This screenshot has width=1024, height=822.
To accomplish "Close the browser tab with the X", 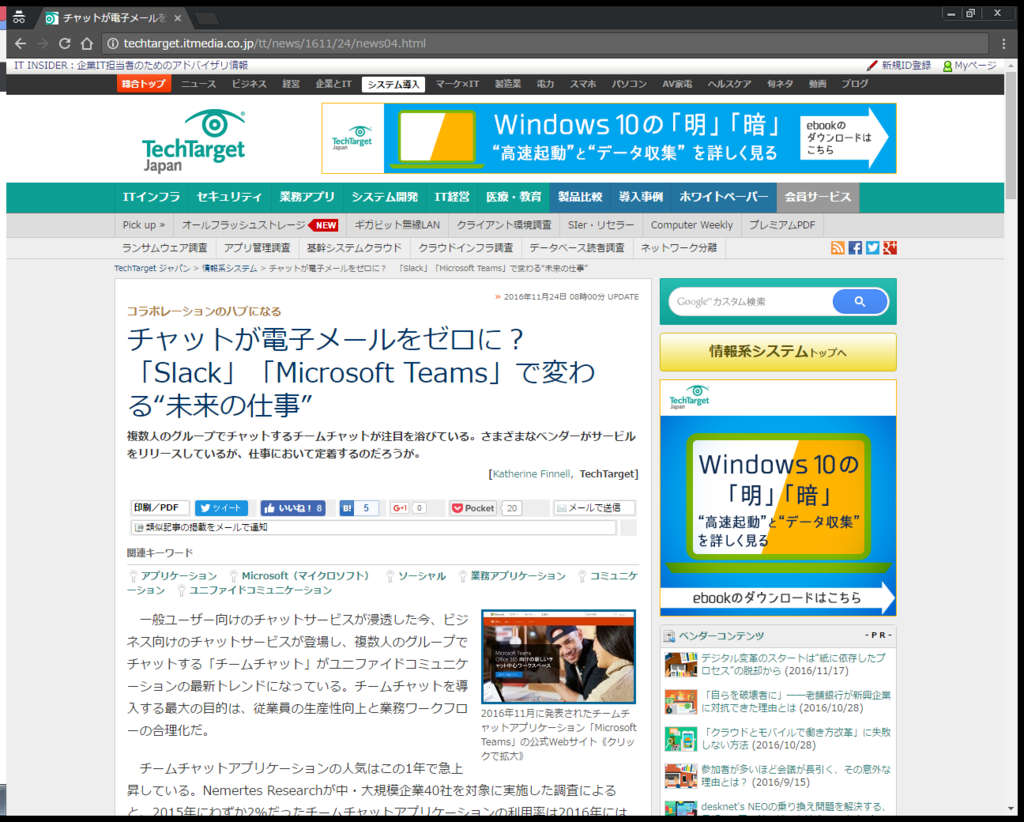I will click(x=178, y=18).
